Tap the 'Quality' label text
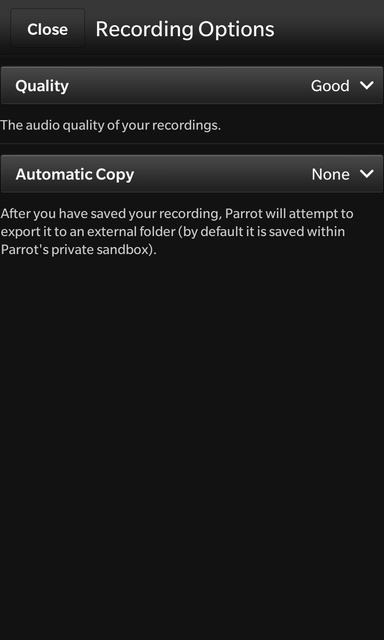 click(x=42, y=86)
